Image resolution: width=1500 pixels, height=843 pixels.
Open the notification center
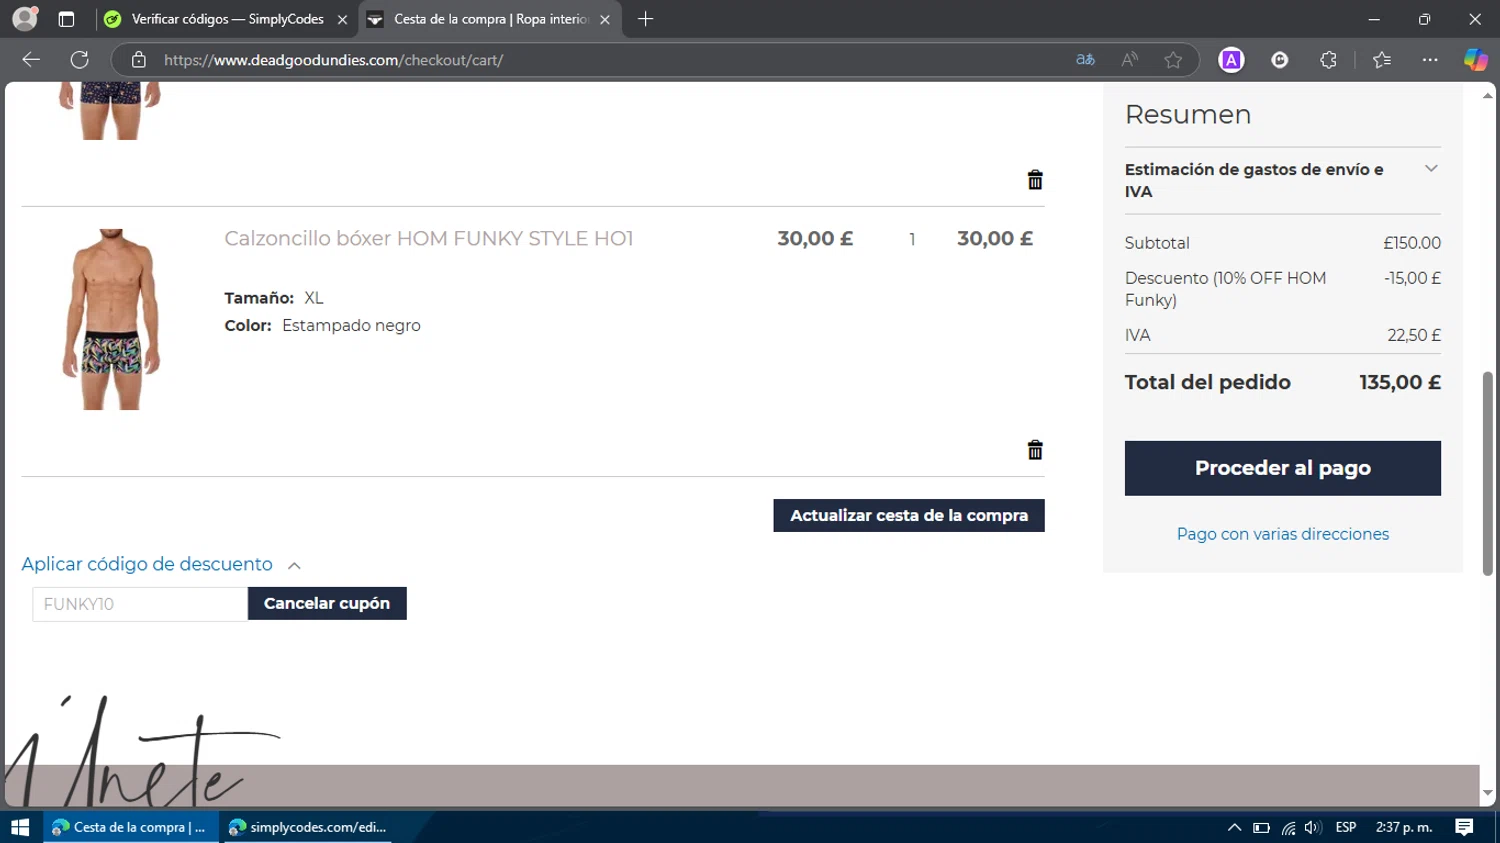[1464, 827]
